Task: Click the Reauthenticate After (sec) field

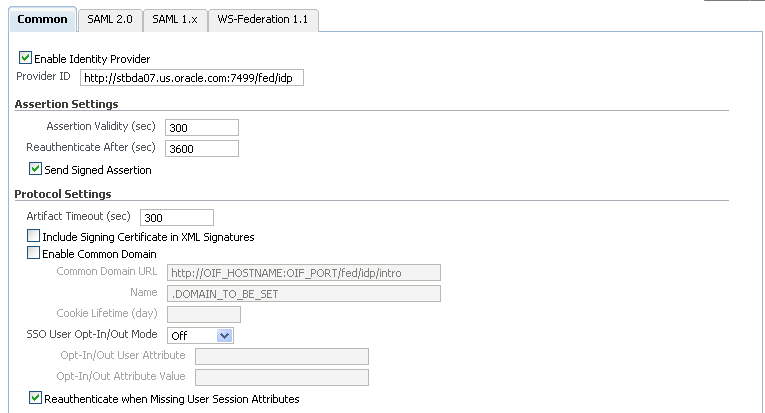Action: coord(202,148)
